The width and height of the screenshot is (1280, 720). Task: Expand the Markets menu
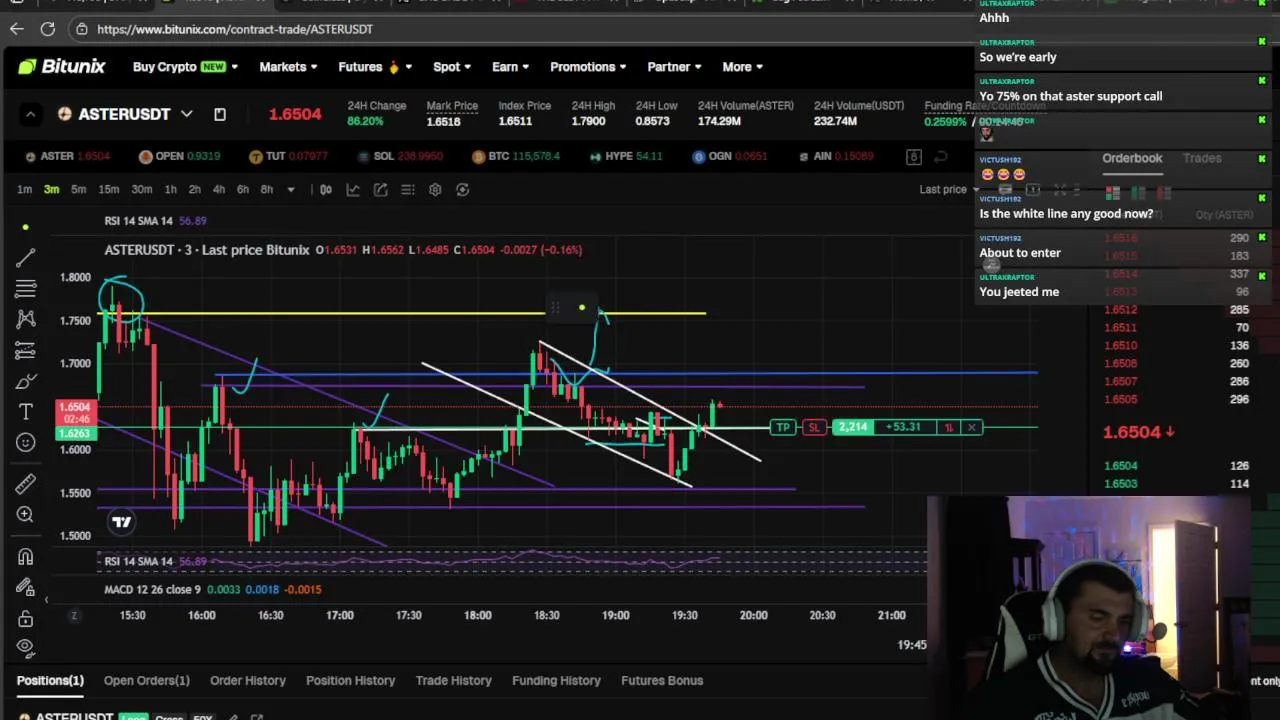pos(288,67)
